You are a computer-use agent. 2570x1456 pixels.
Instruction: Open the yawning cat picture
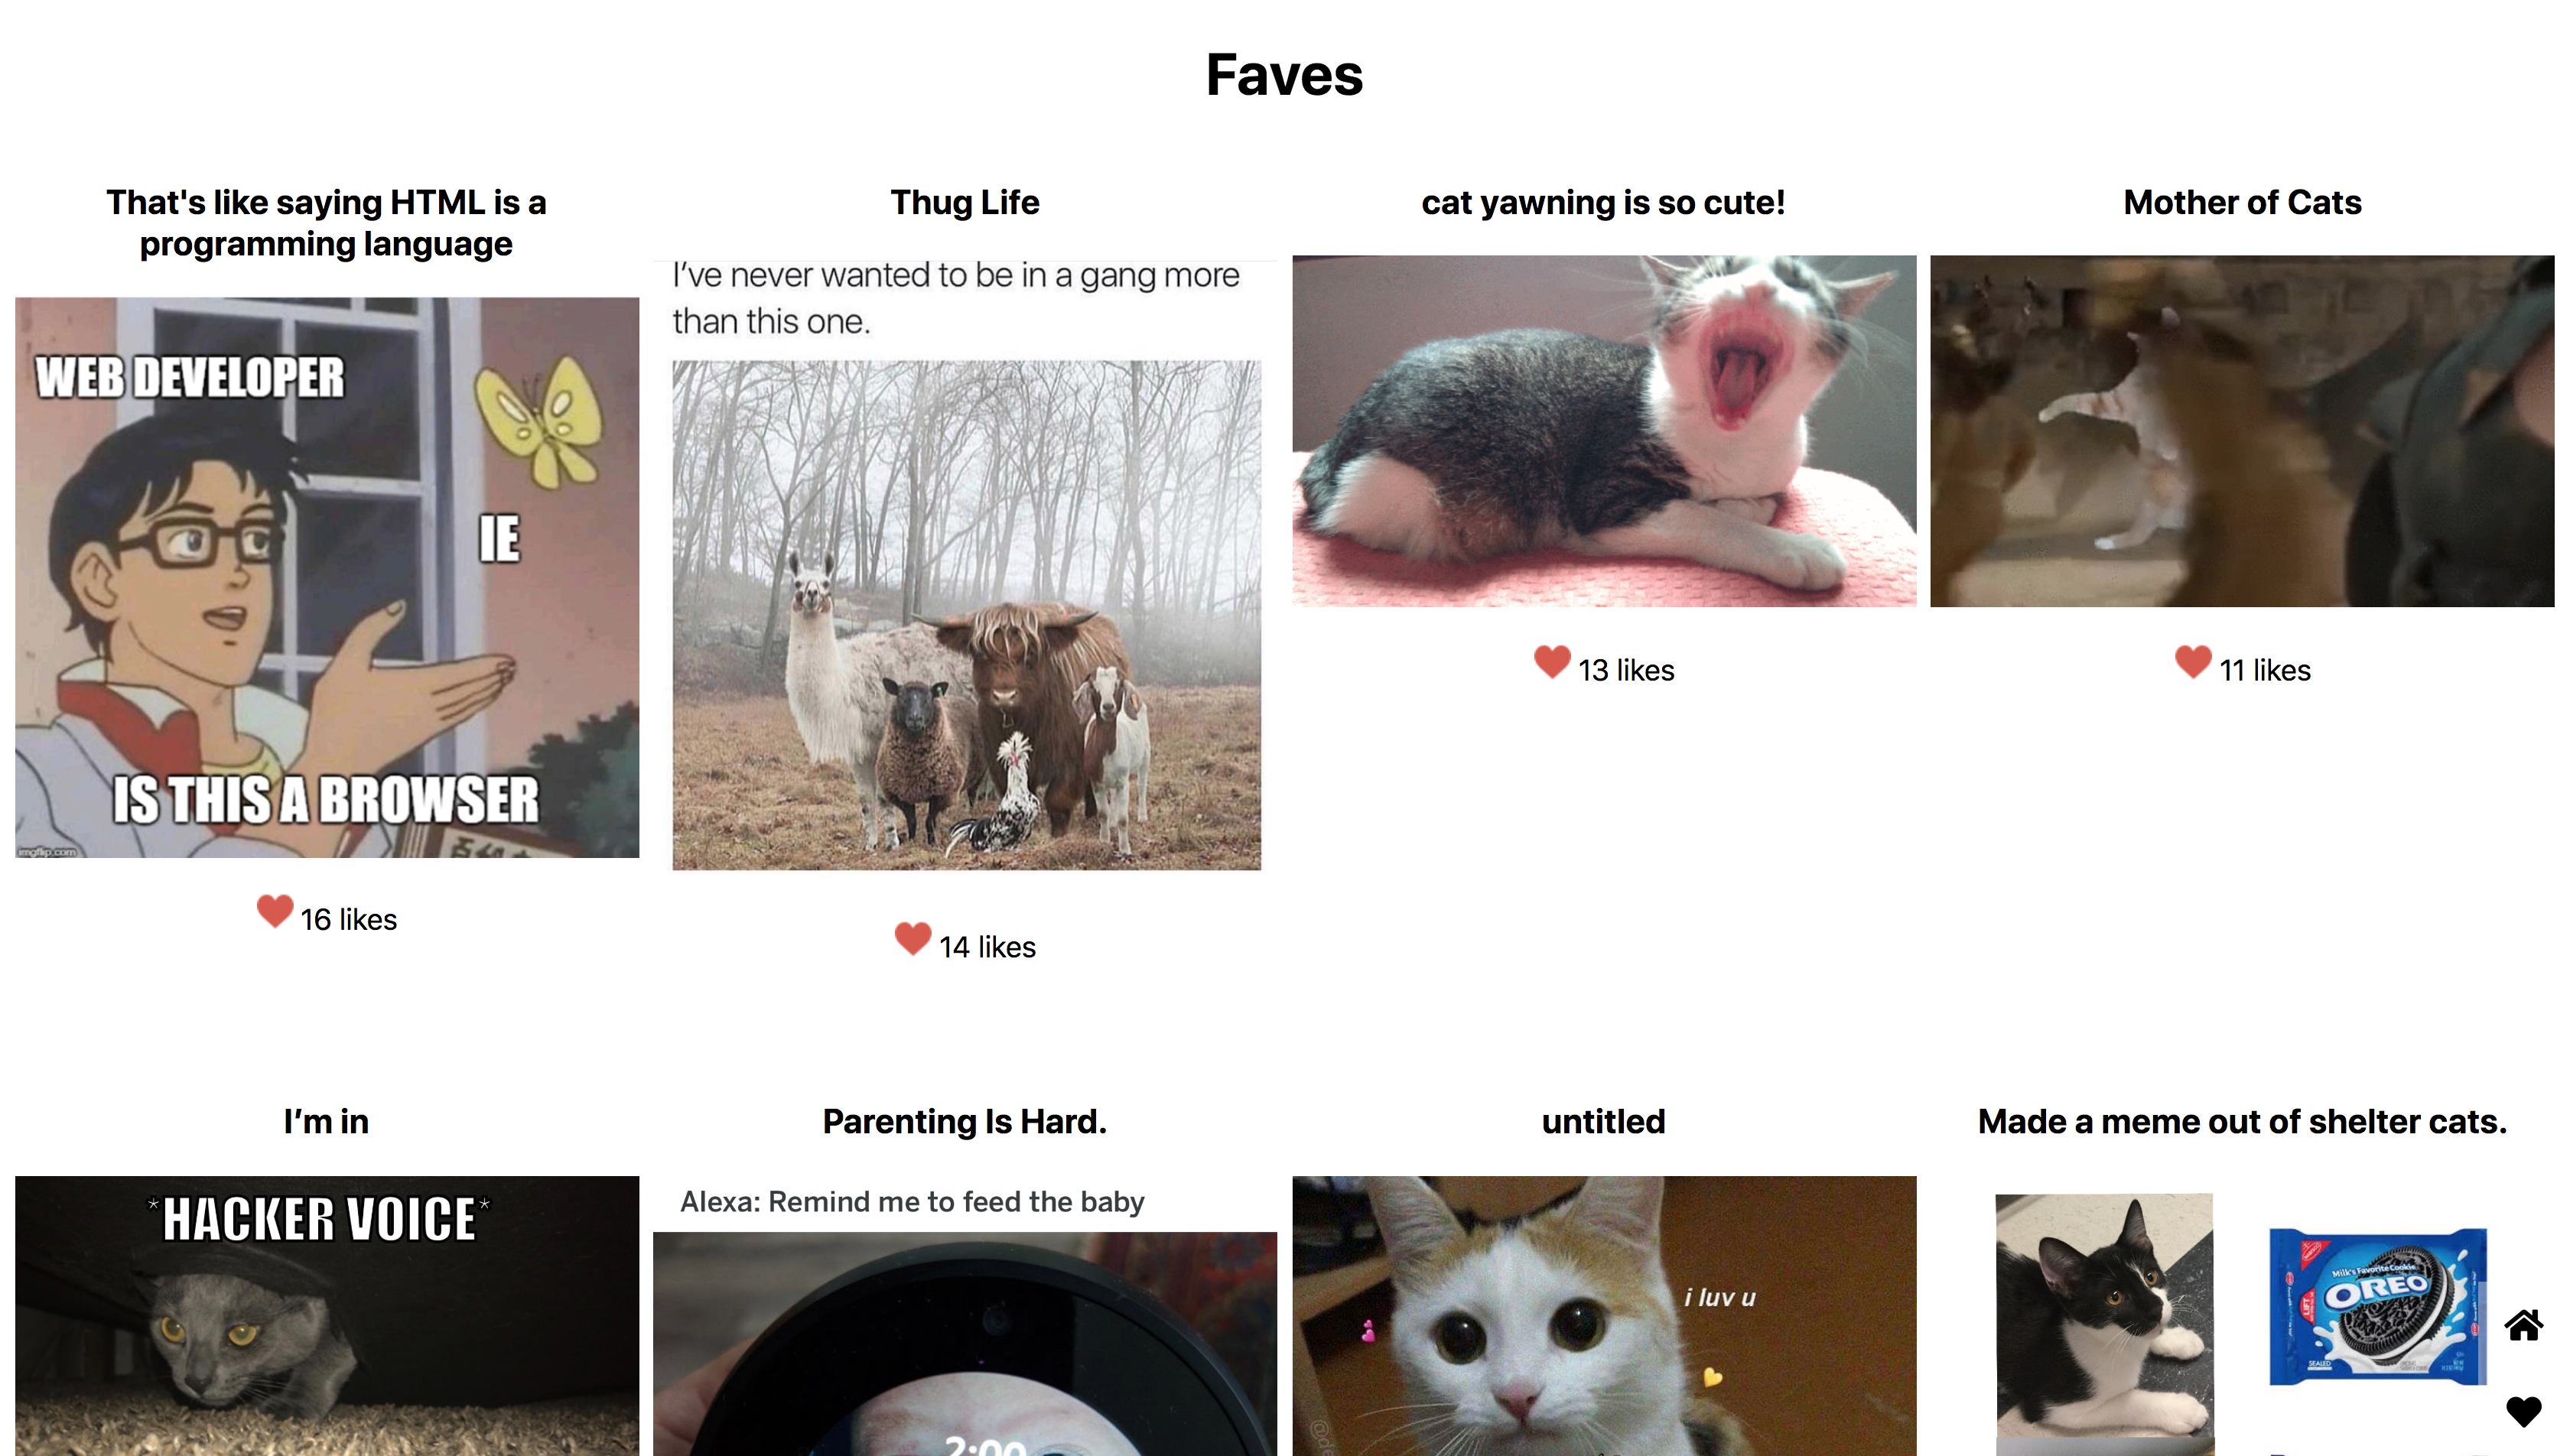[x=1604, y=431]
